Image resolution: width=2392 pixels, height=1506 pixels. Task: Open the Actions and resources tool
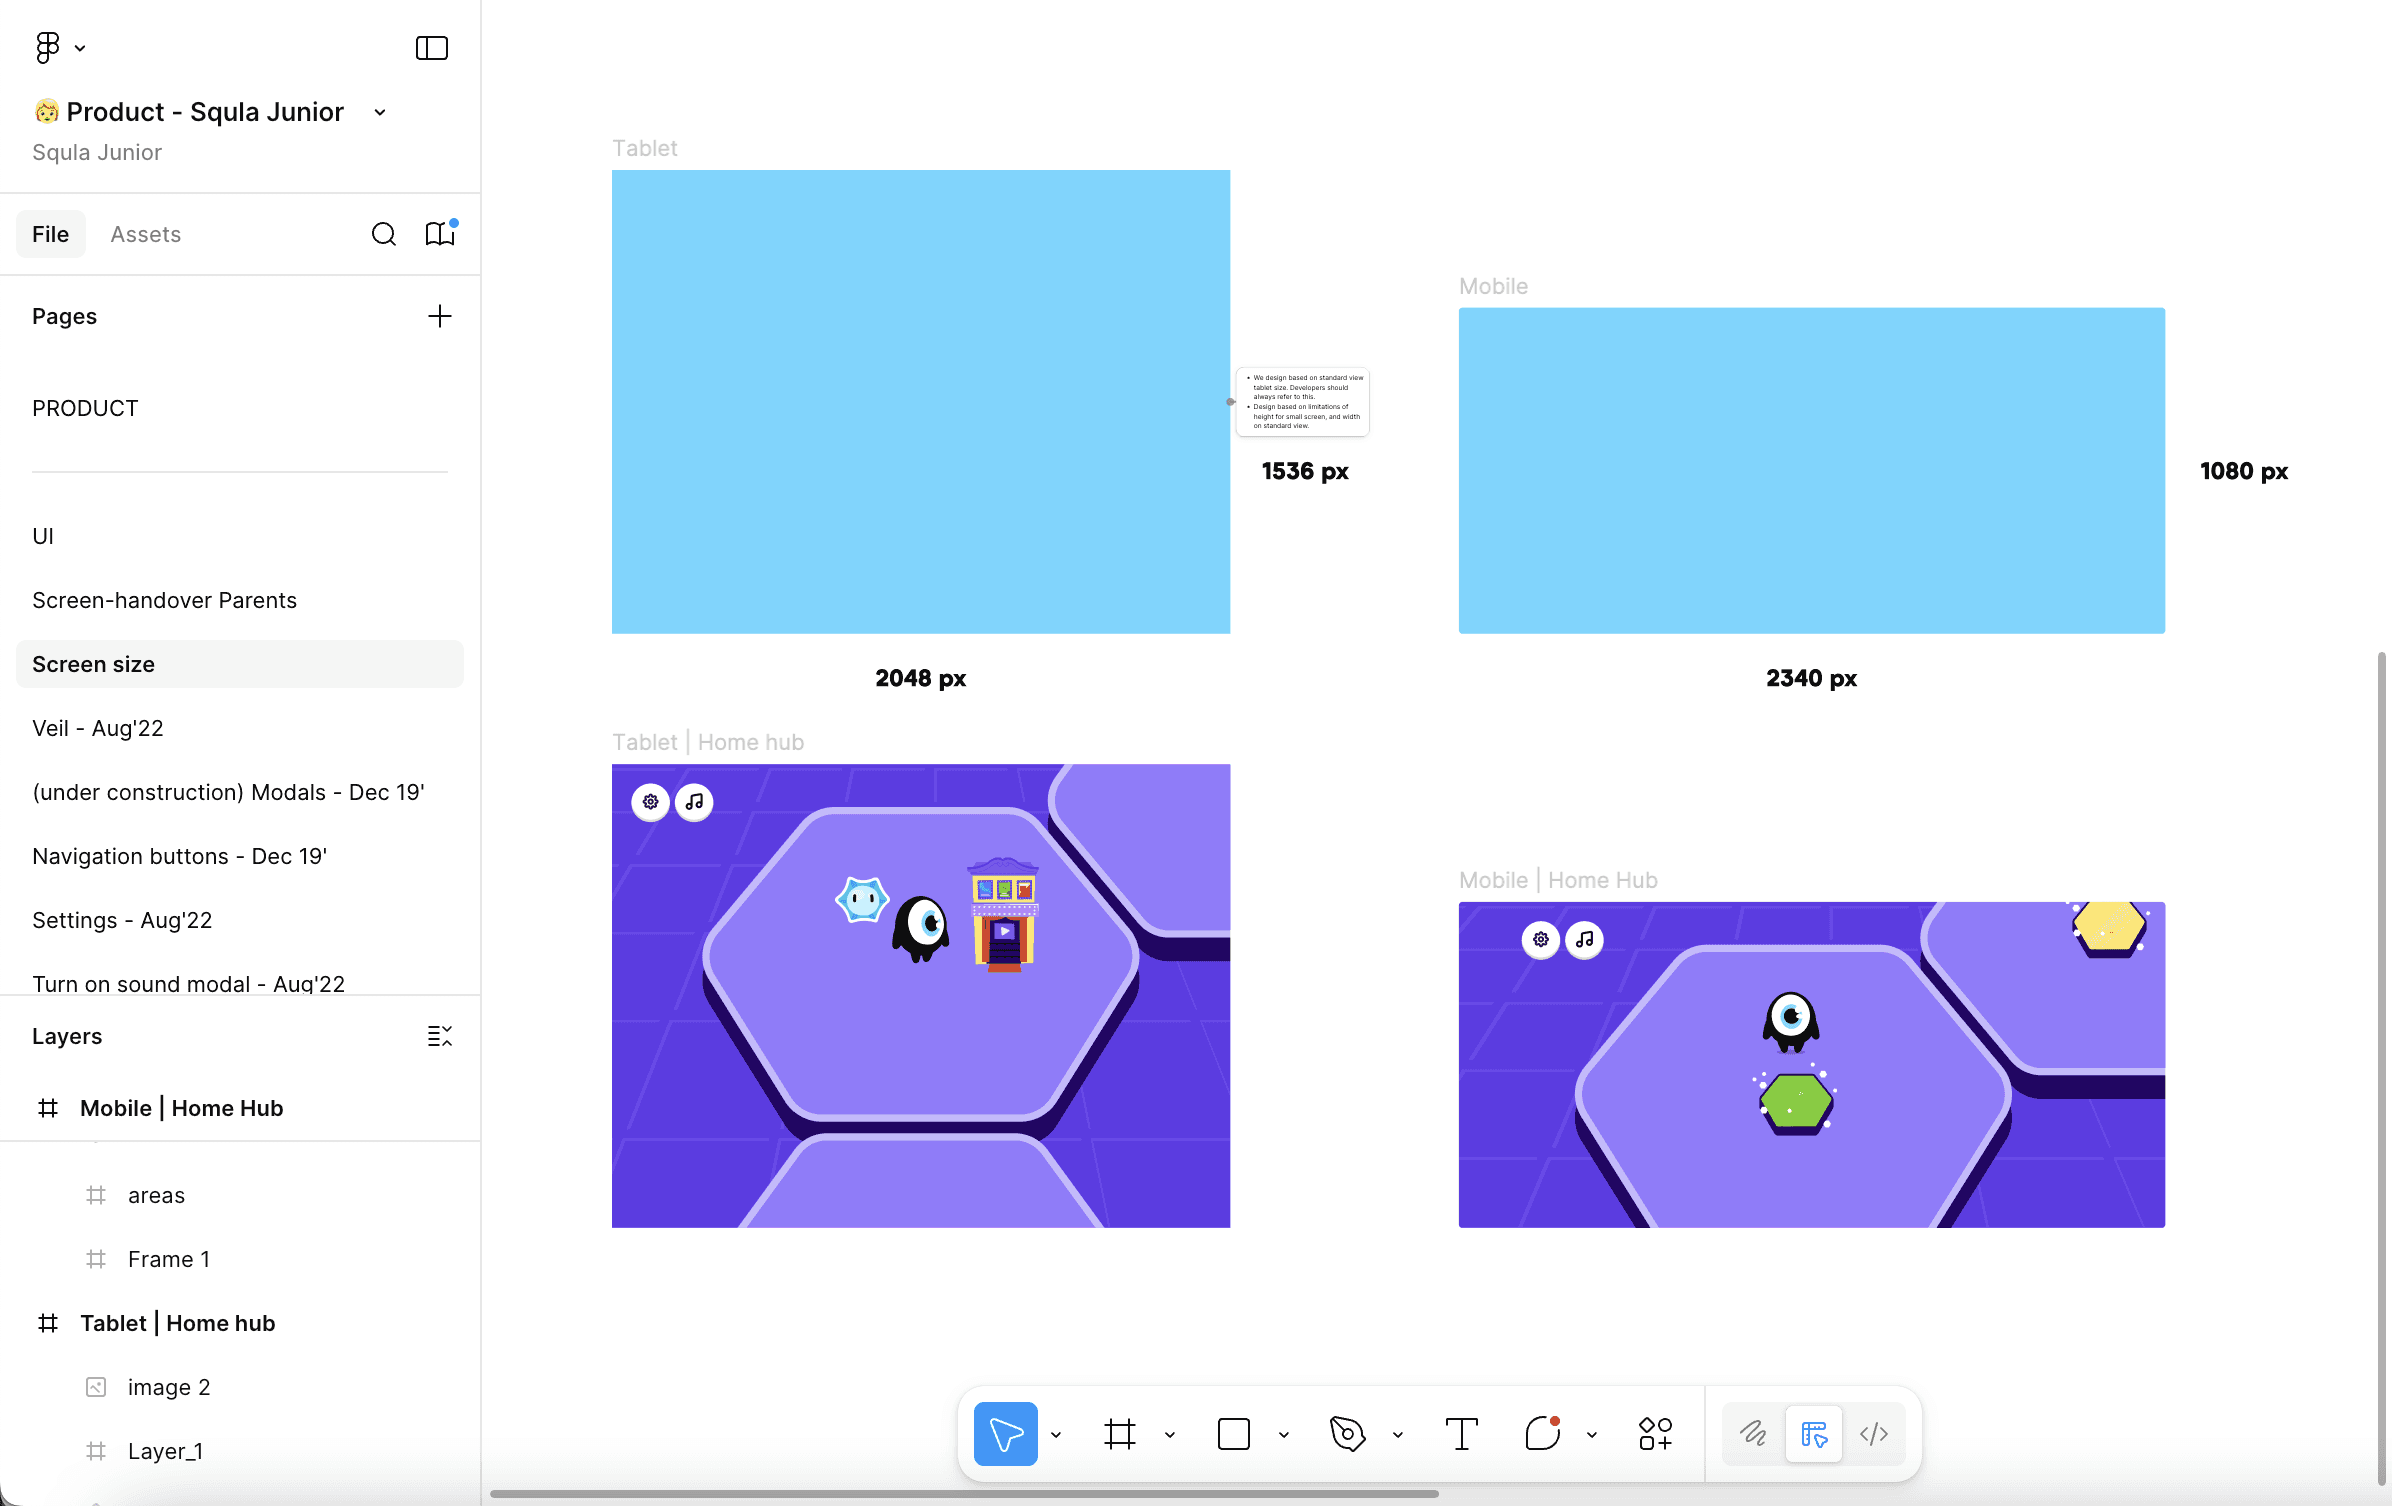coord(1655,1434)
